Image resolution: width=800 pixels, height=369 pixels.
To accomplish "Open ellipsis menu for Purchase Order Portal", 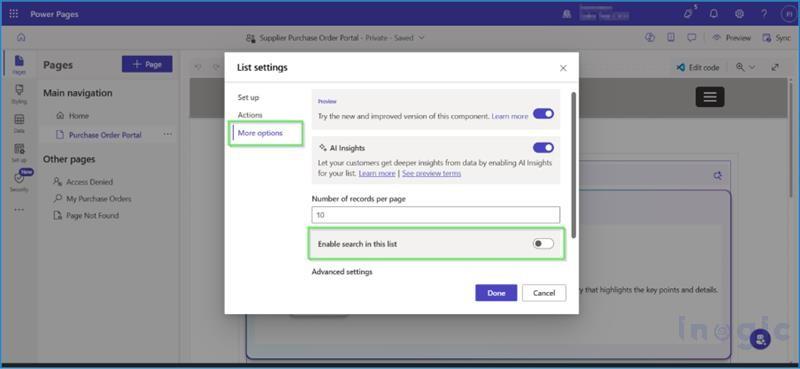I will [167, 134].
